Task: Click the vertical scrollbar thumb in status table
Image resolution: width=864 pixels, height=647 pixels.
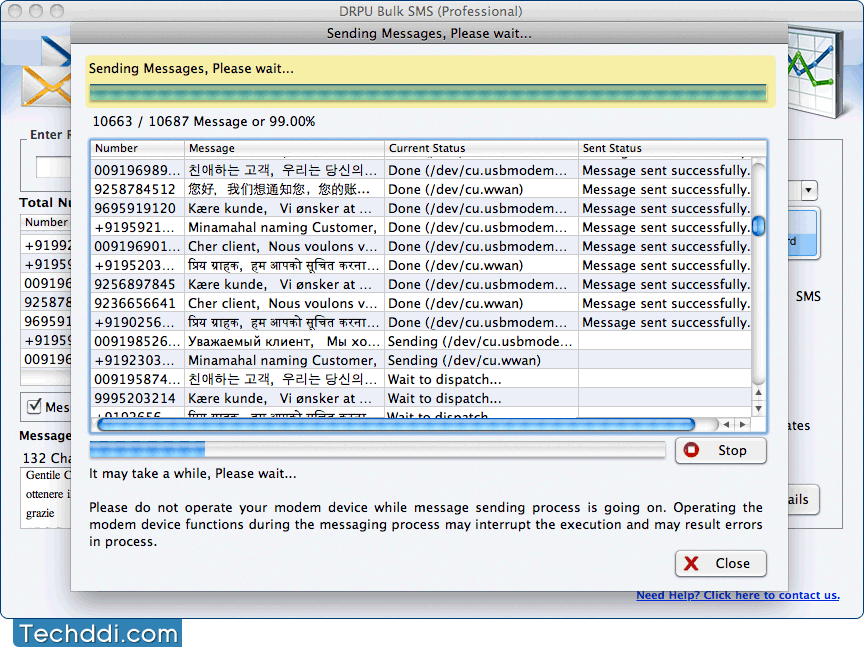Action: coord(759,226)
